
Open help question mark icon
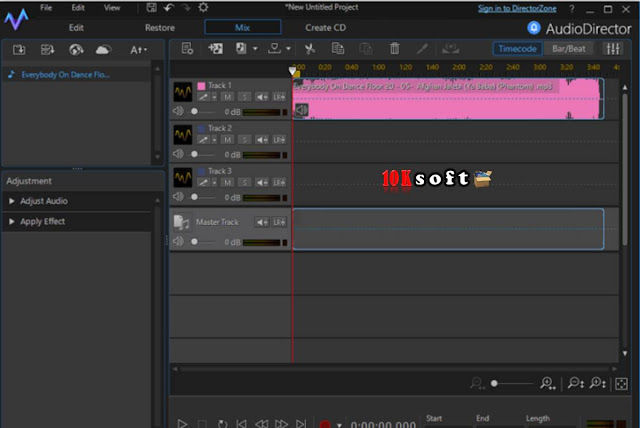point(572,9)
